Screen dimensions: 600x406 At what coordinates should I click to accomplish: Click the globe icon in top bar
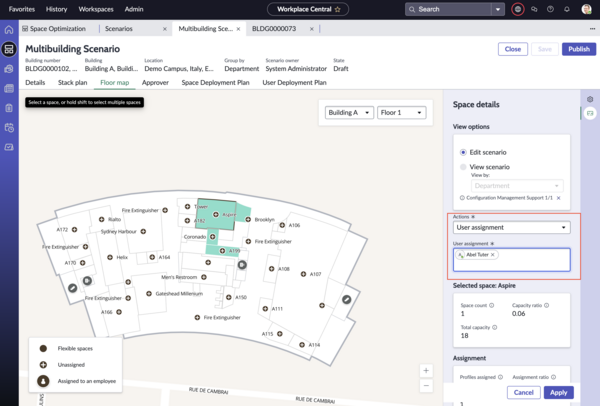(518, 9)
